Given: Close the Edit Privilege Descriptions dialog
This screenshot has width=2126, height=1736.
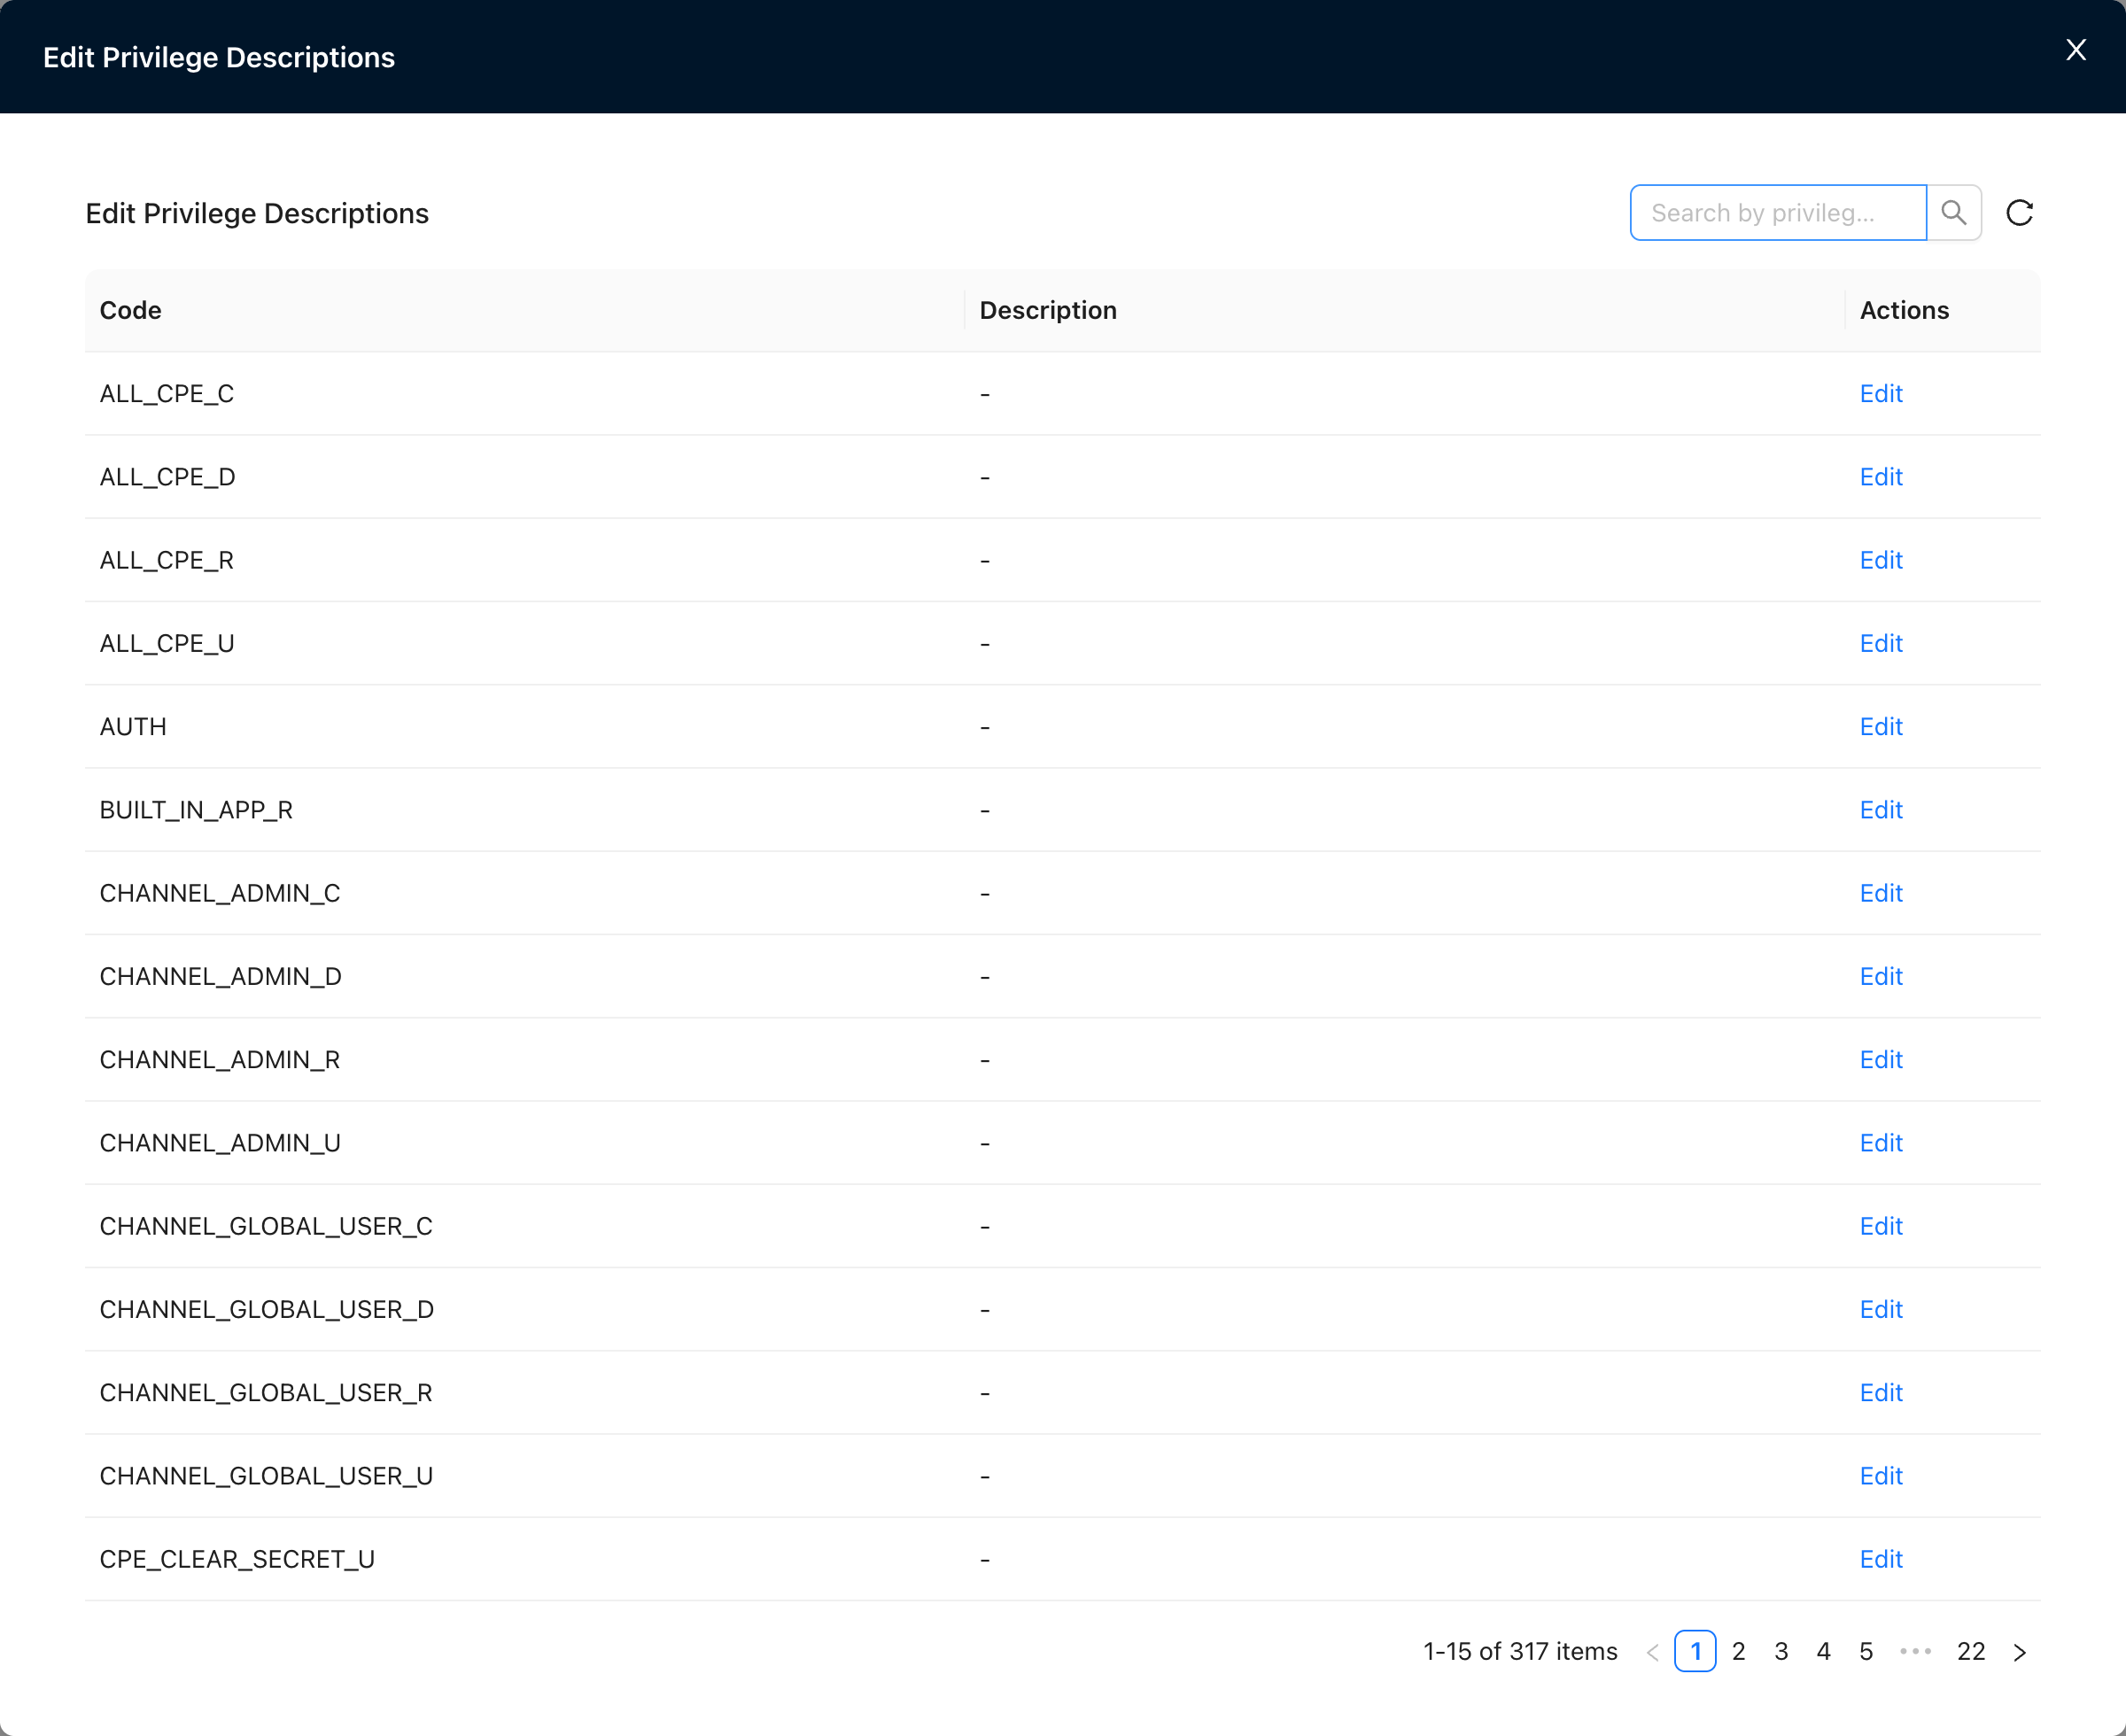Looking at the screenshot, I should click(2076, 50).
